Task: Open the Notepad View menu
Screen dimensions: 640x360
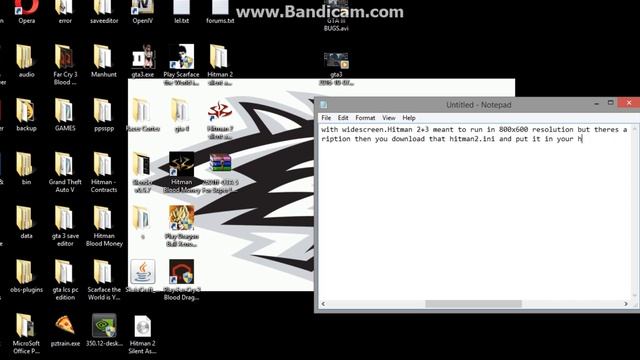Action: coord(389,118)
